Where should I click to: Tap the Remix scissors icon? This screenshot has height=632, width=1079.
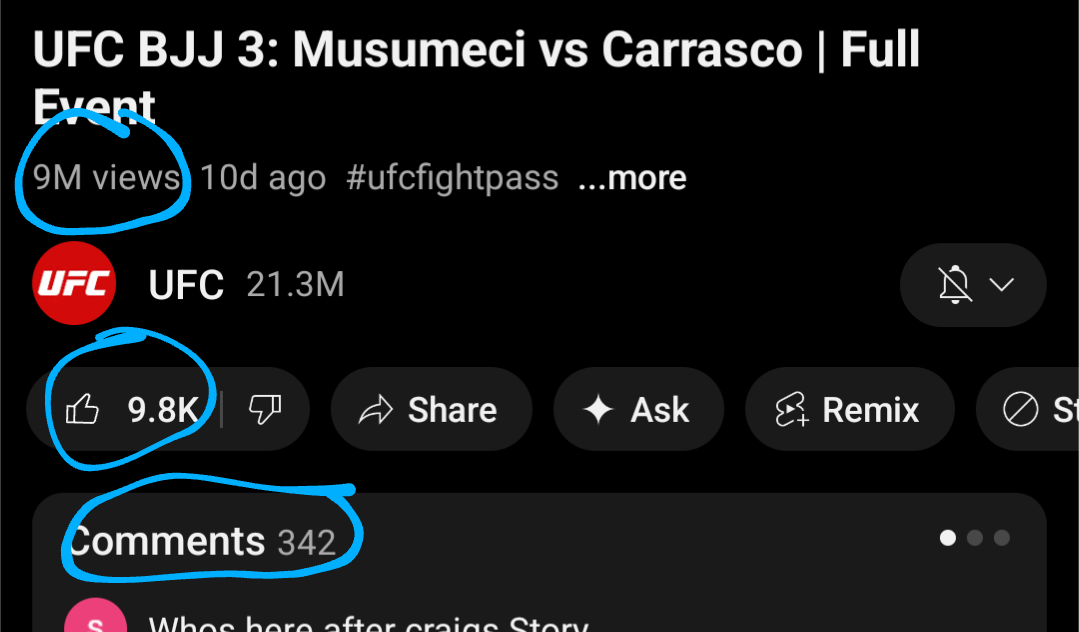790,410
